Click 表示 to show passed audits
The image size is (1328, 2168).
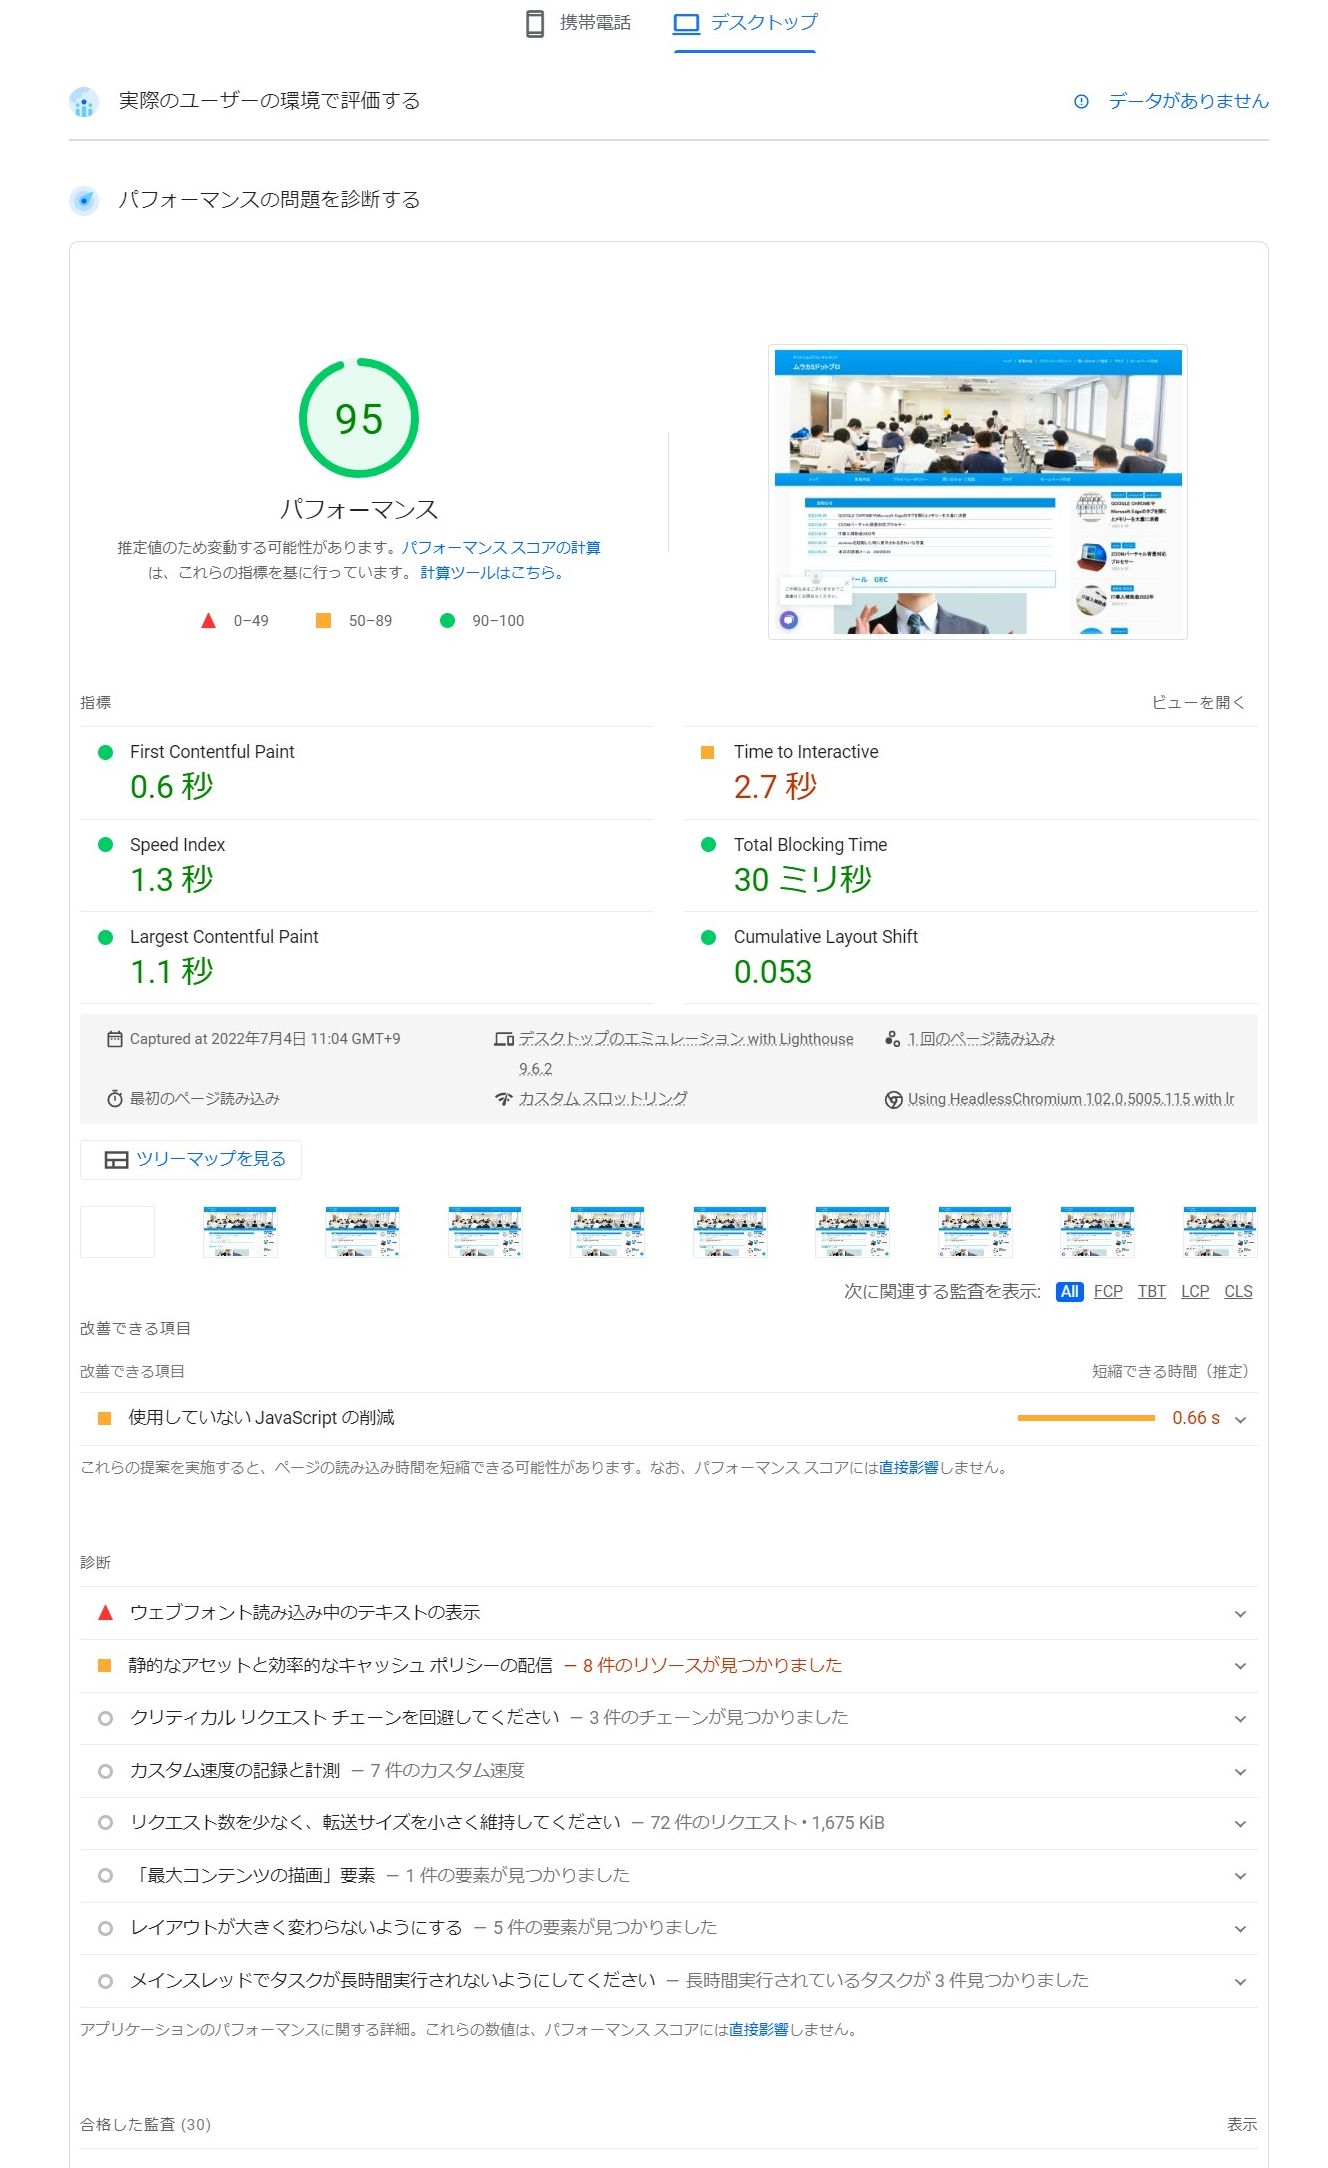(1242, 2125)
